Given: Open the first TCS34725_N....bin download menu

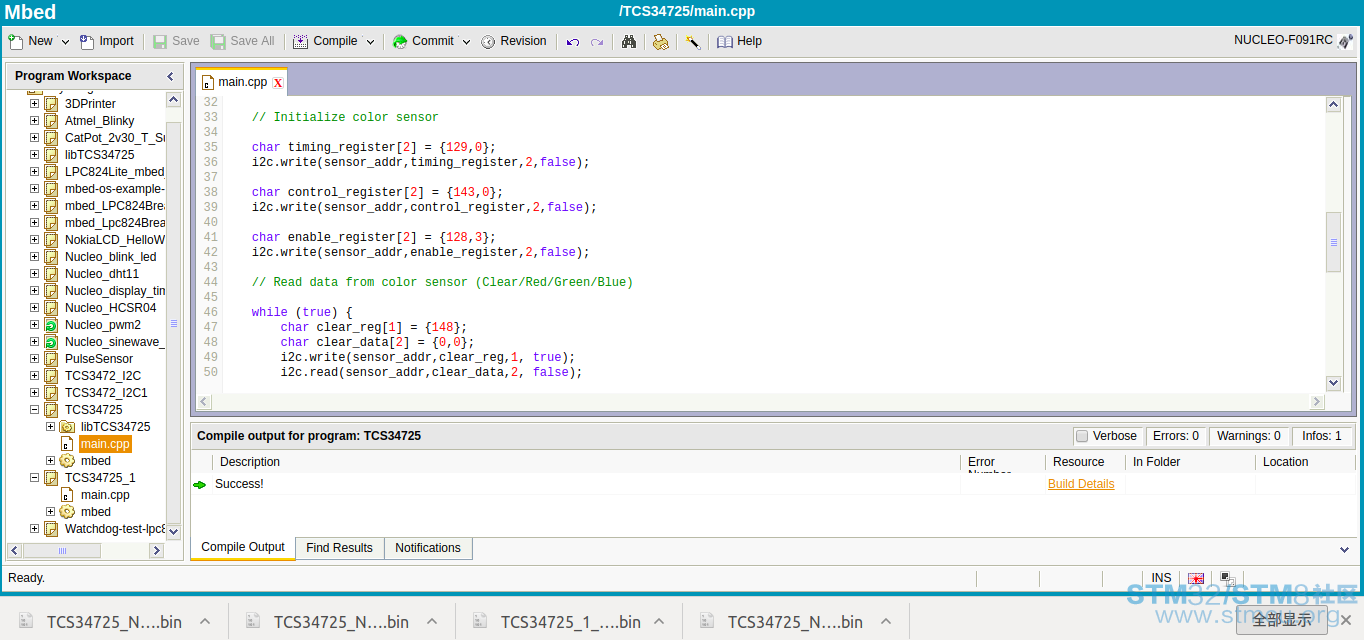Looking at the screenshot, I should [x=204, y=621].
